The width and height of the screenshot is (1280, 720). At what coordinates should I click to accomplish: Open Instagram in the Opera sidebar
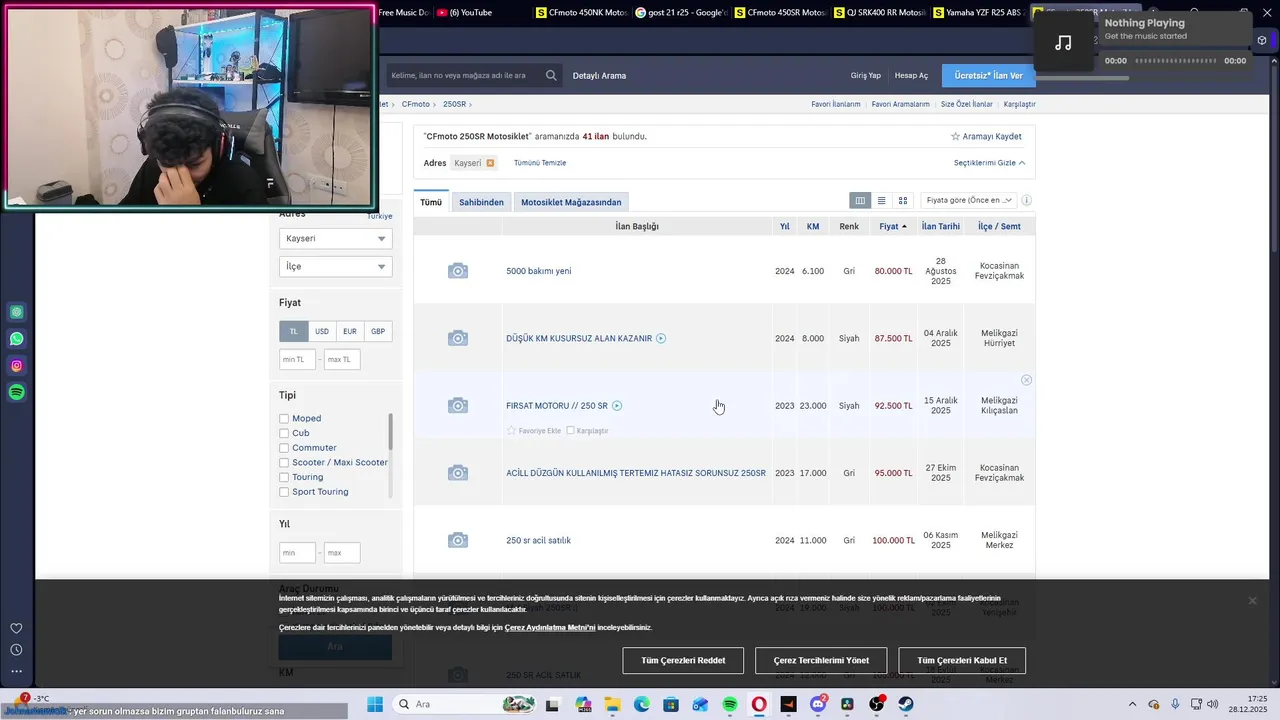pos(17,366)
